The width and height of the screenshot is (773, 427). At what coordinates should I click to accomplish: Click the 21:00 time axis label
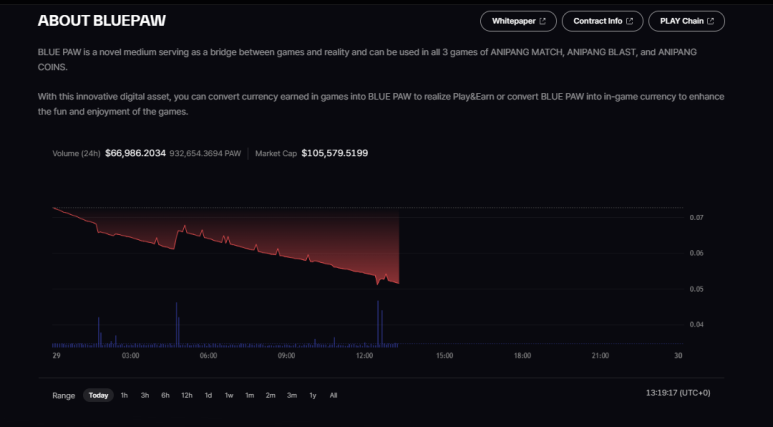[x=600, y=356]
